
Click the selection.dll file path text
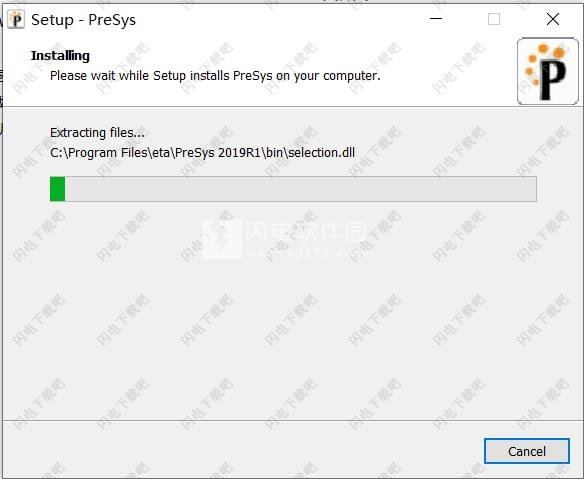coord(202,153)
